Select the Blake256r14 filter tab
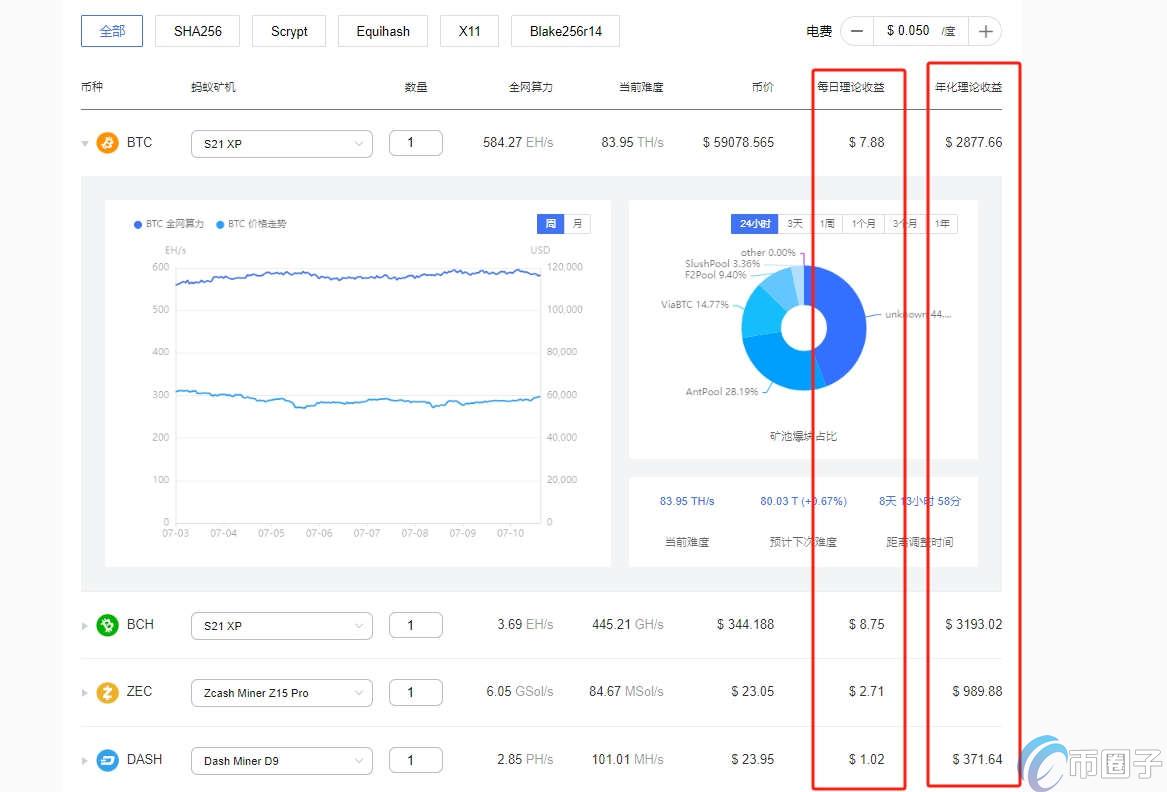The image size is (1167, 792). tap(566, 31)
